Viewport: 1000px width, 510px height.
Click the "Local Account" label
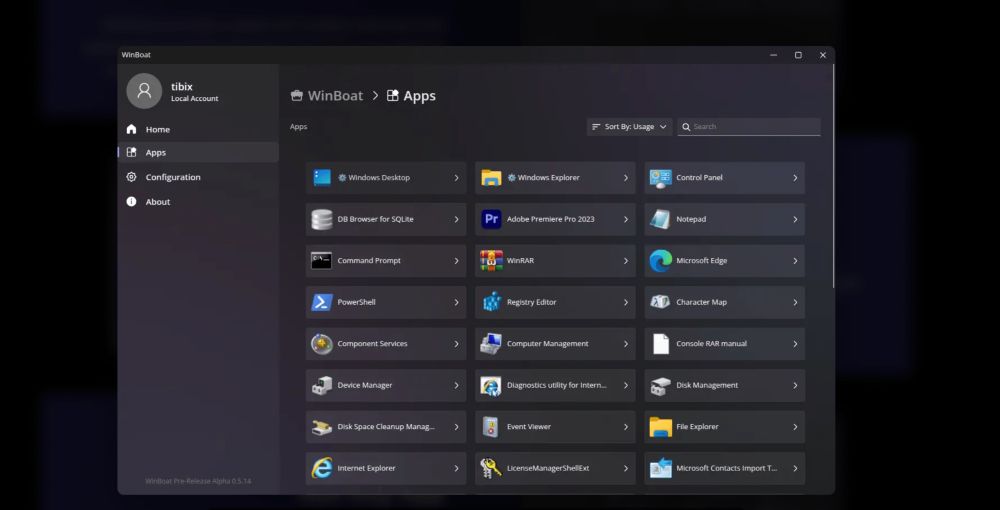pyautogui.click(x=195, y=99)
